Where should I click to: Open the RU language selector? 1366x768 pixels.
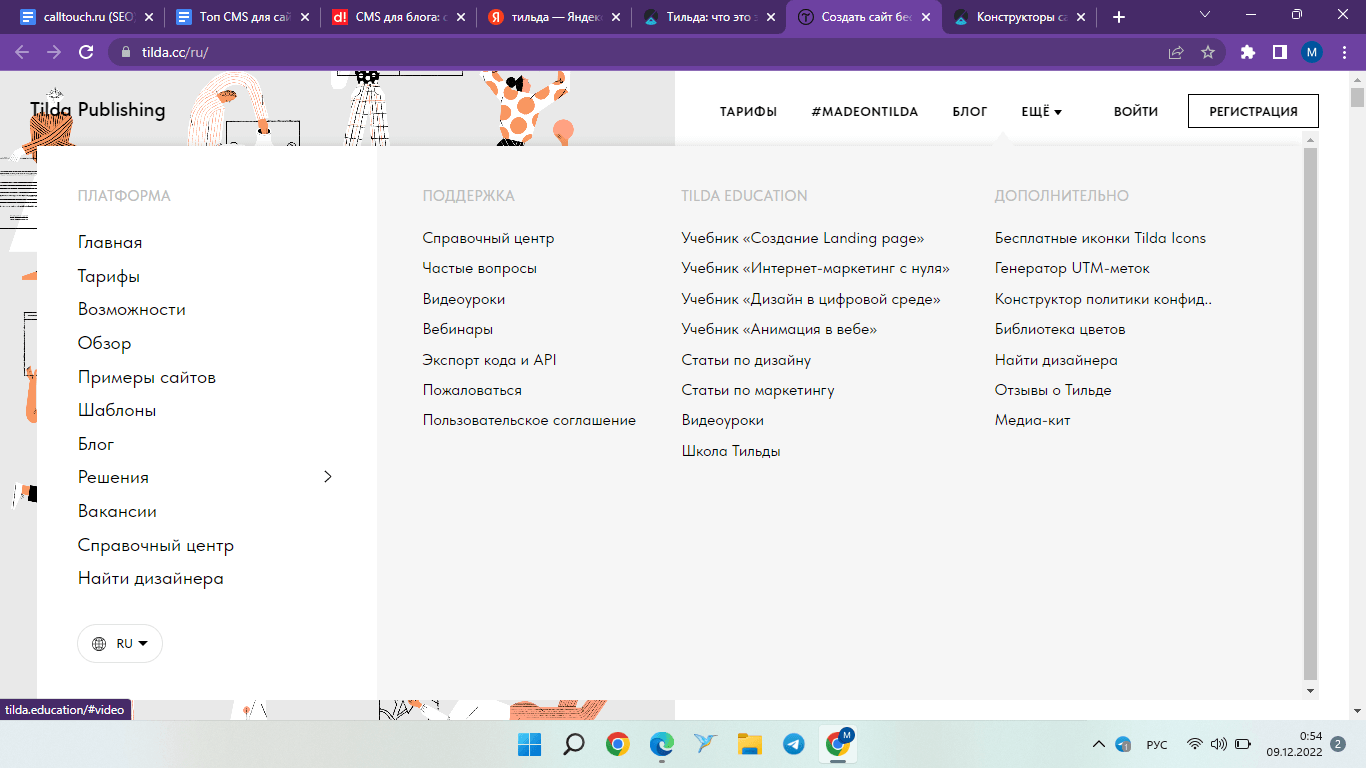point(120,644)
